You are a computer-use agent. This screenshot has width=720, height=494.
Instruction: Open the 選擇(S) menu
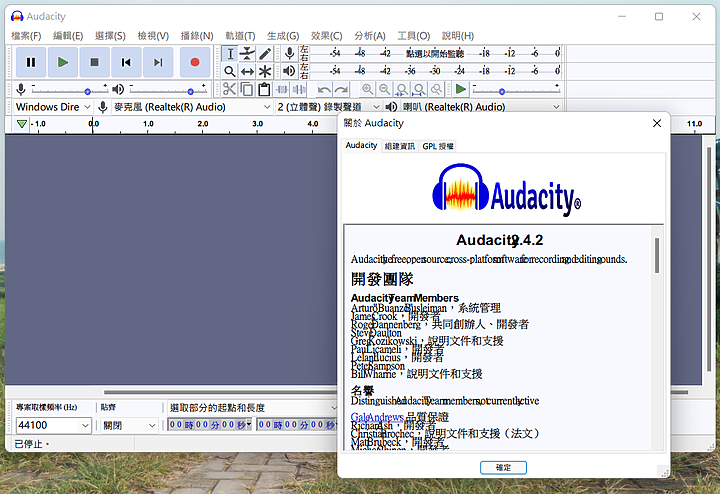[110, 35]
